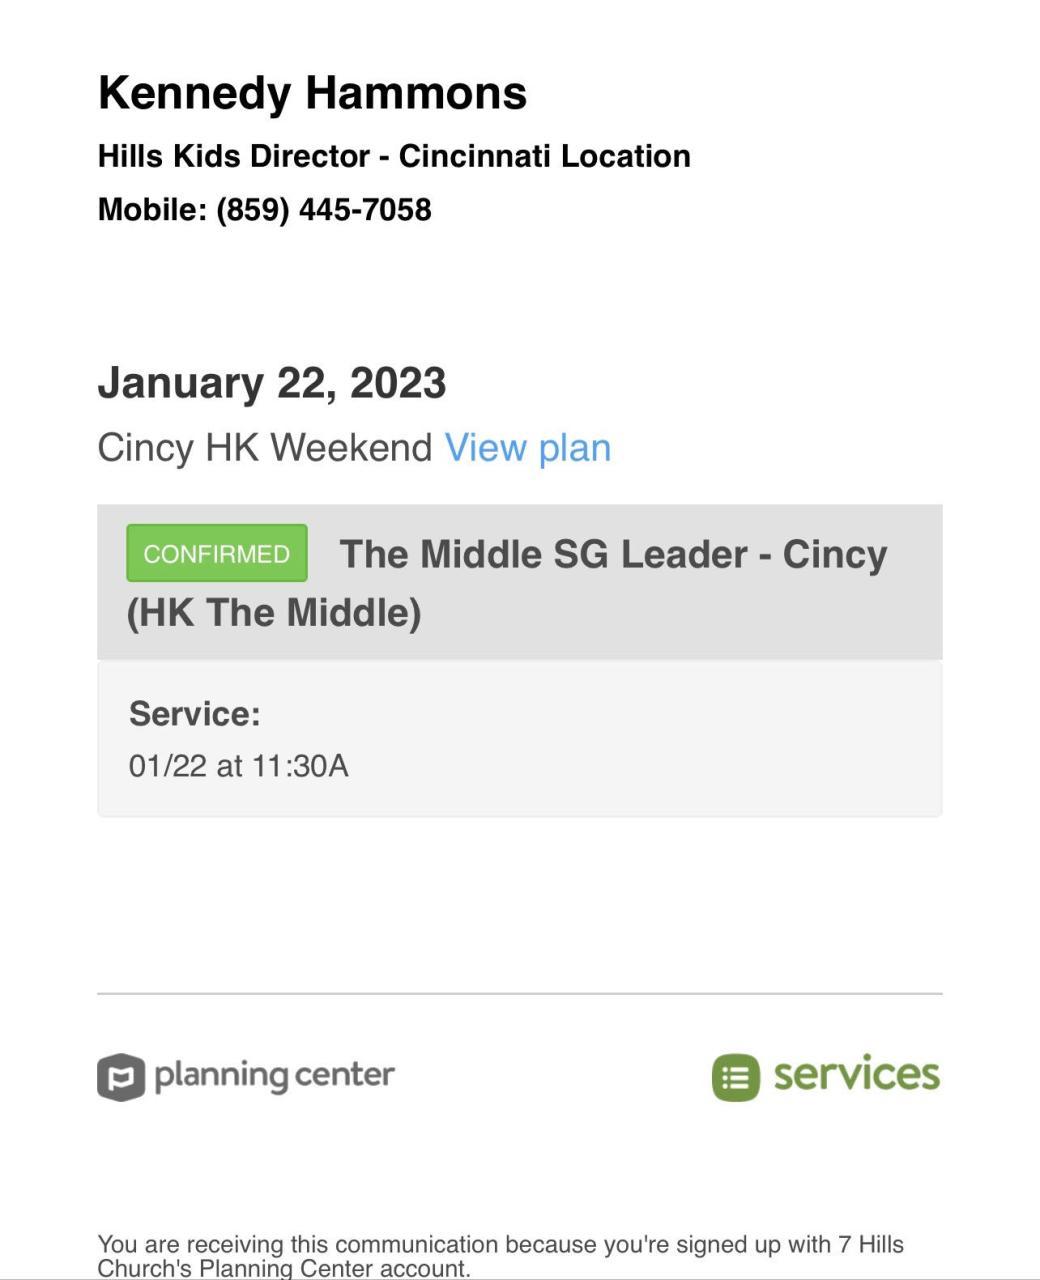Click the Cincy HK Weekend plan name
The height and width of the screenshot is (1280, 1040).
[x=265, y=448]
